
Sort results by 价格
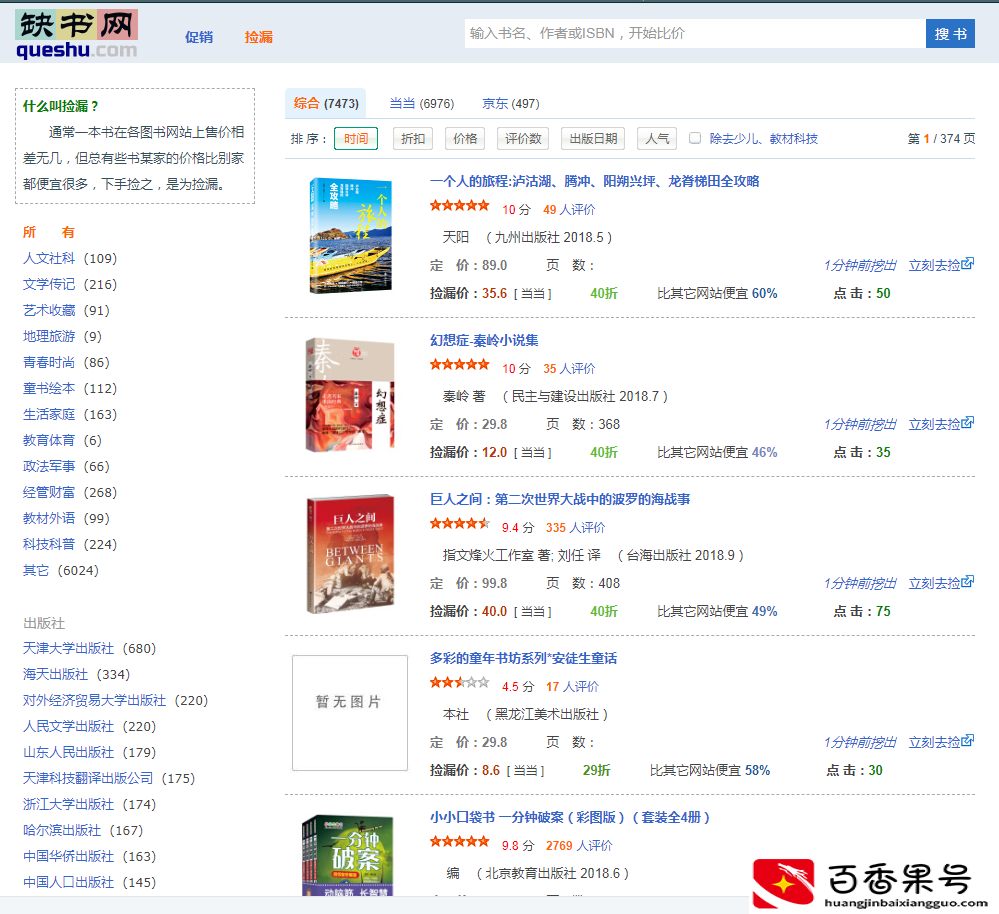tap(465, 138)
